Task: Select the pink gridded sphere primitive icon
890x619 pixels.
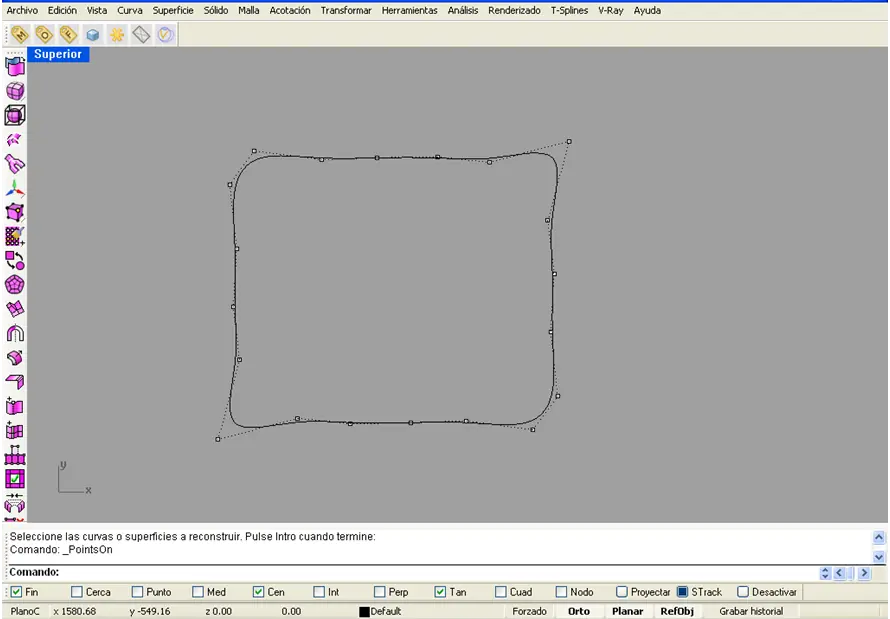Action: (15, 91)
